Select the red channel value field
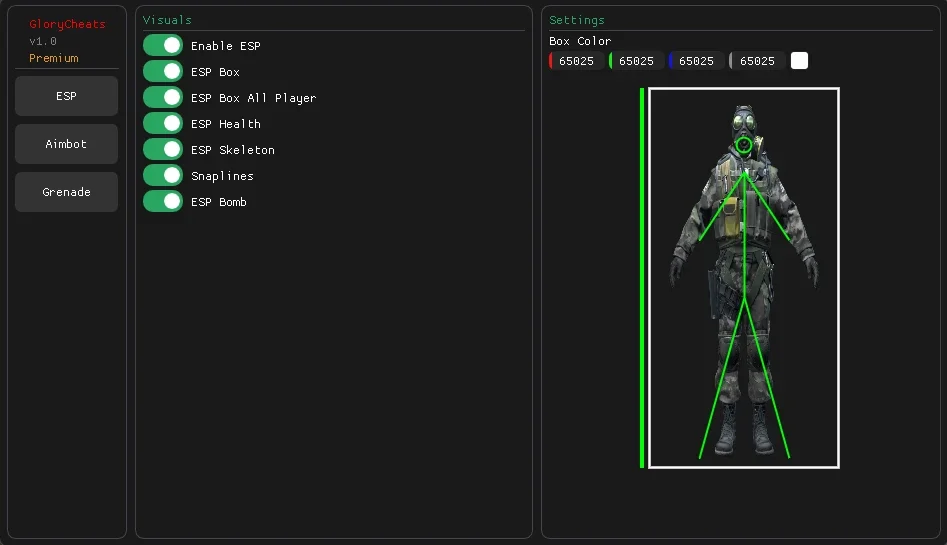The width and height of the screenshot is (947, 545). pyautogui.click(x=576, y=61)
